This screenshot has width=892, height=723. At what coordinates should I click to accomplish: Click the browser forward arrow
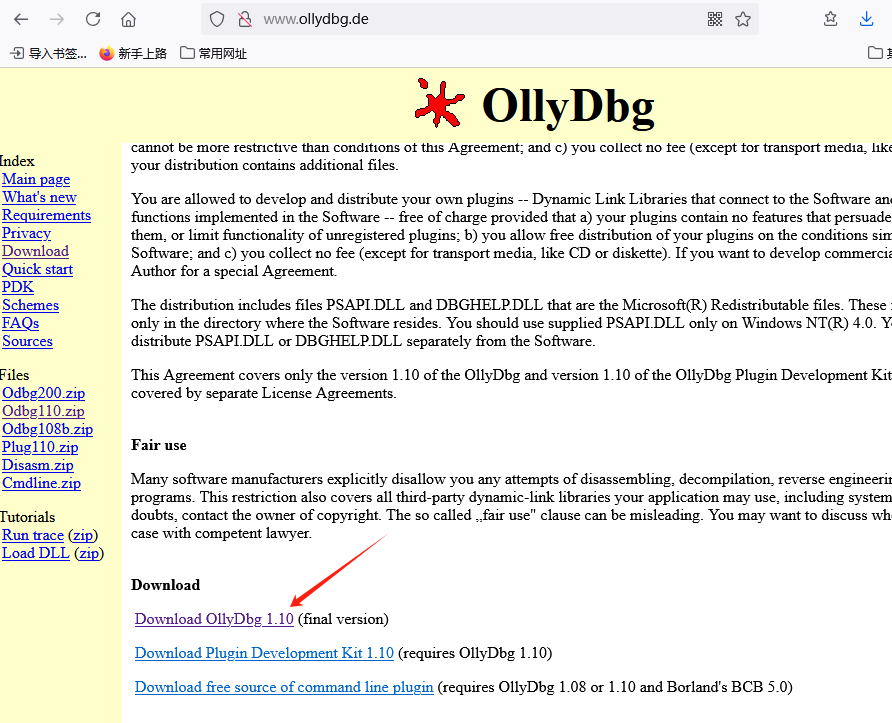tap(57, 19)
